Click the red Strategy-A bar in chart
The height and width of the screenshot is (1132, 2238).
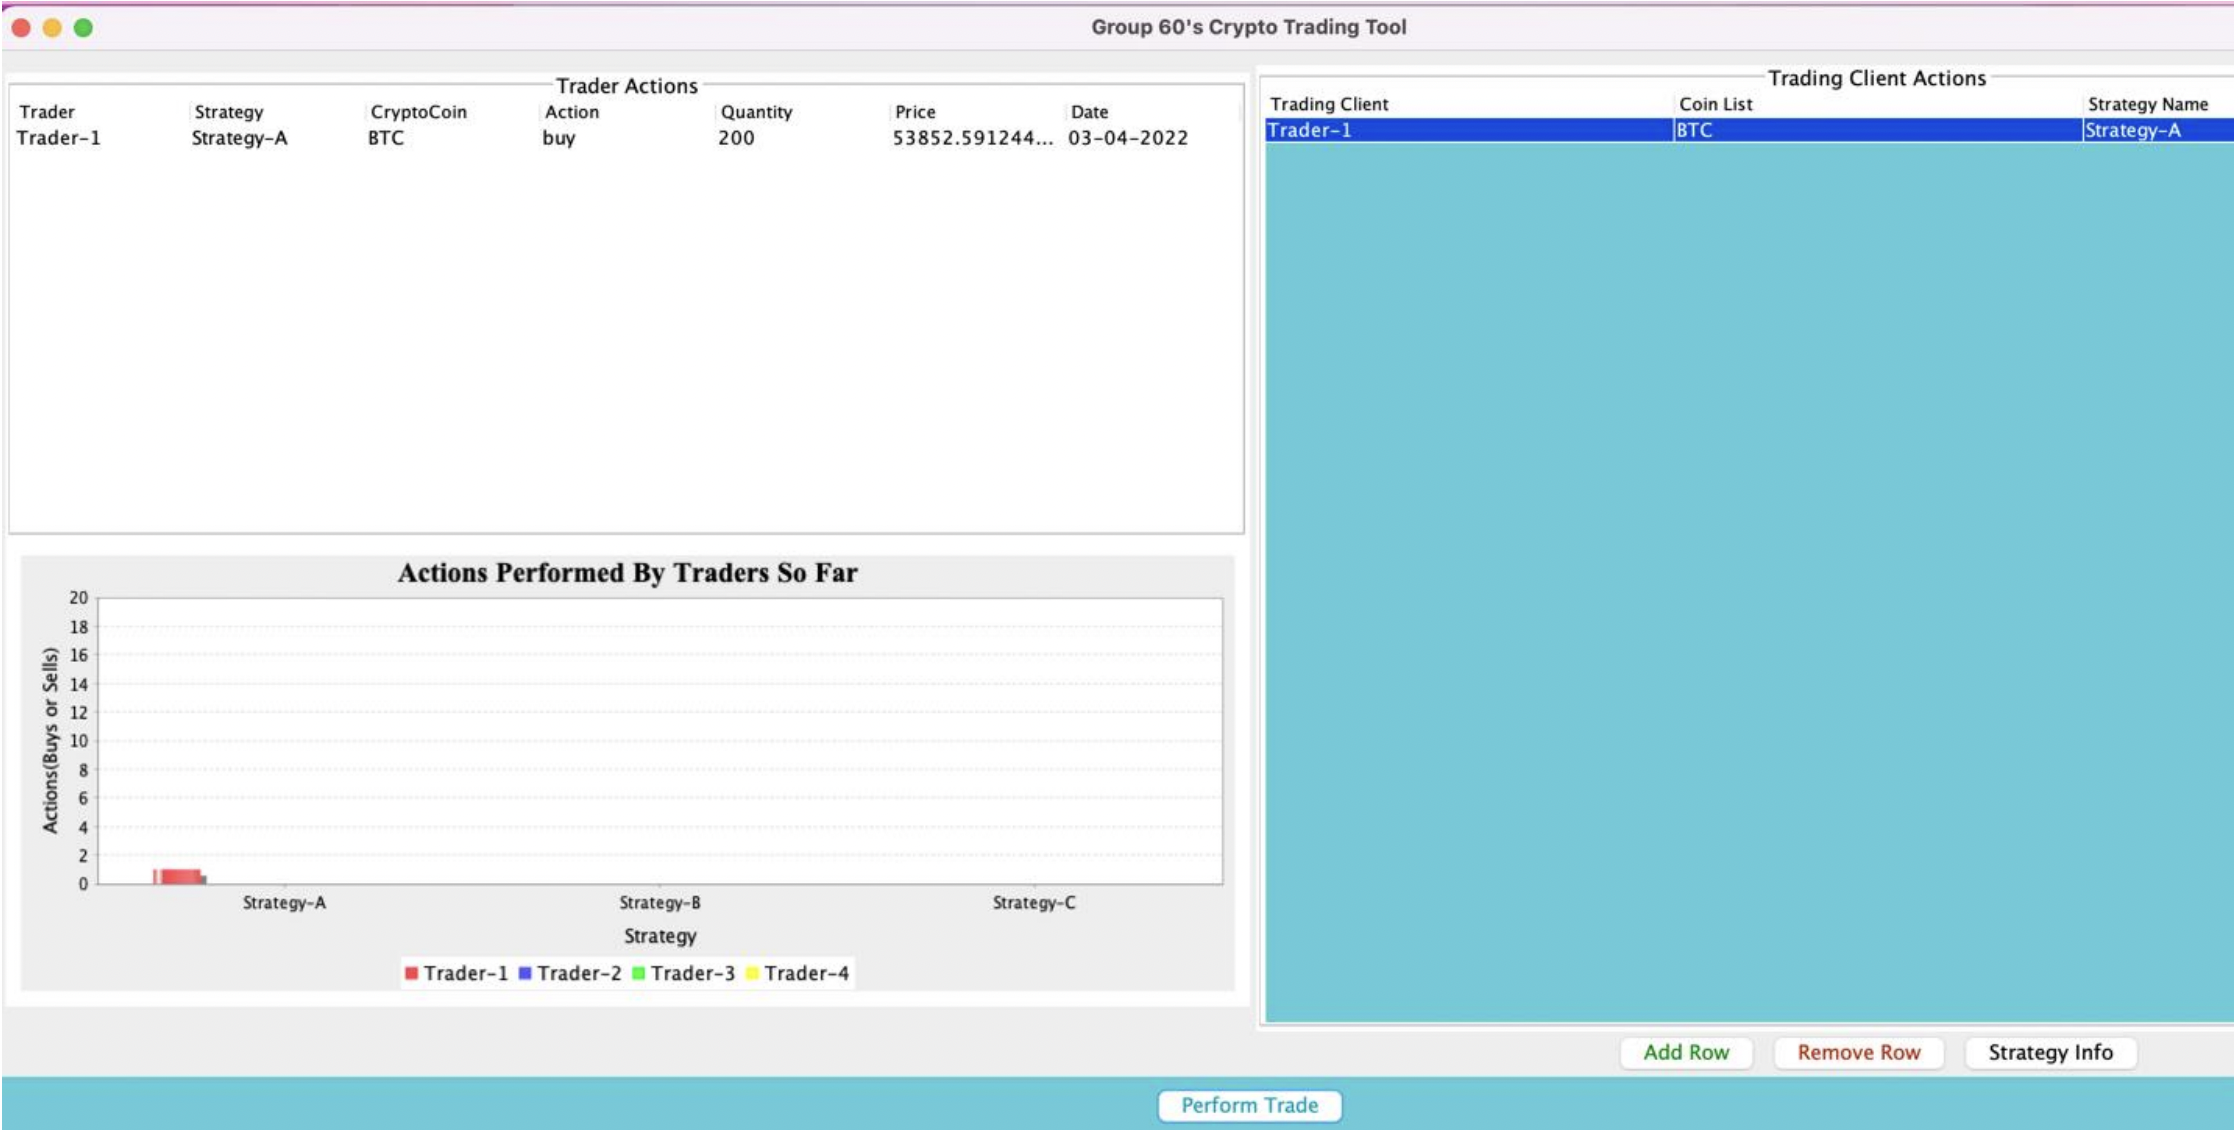point(178,877)
